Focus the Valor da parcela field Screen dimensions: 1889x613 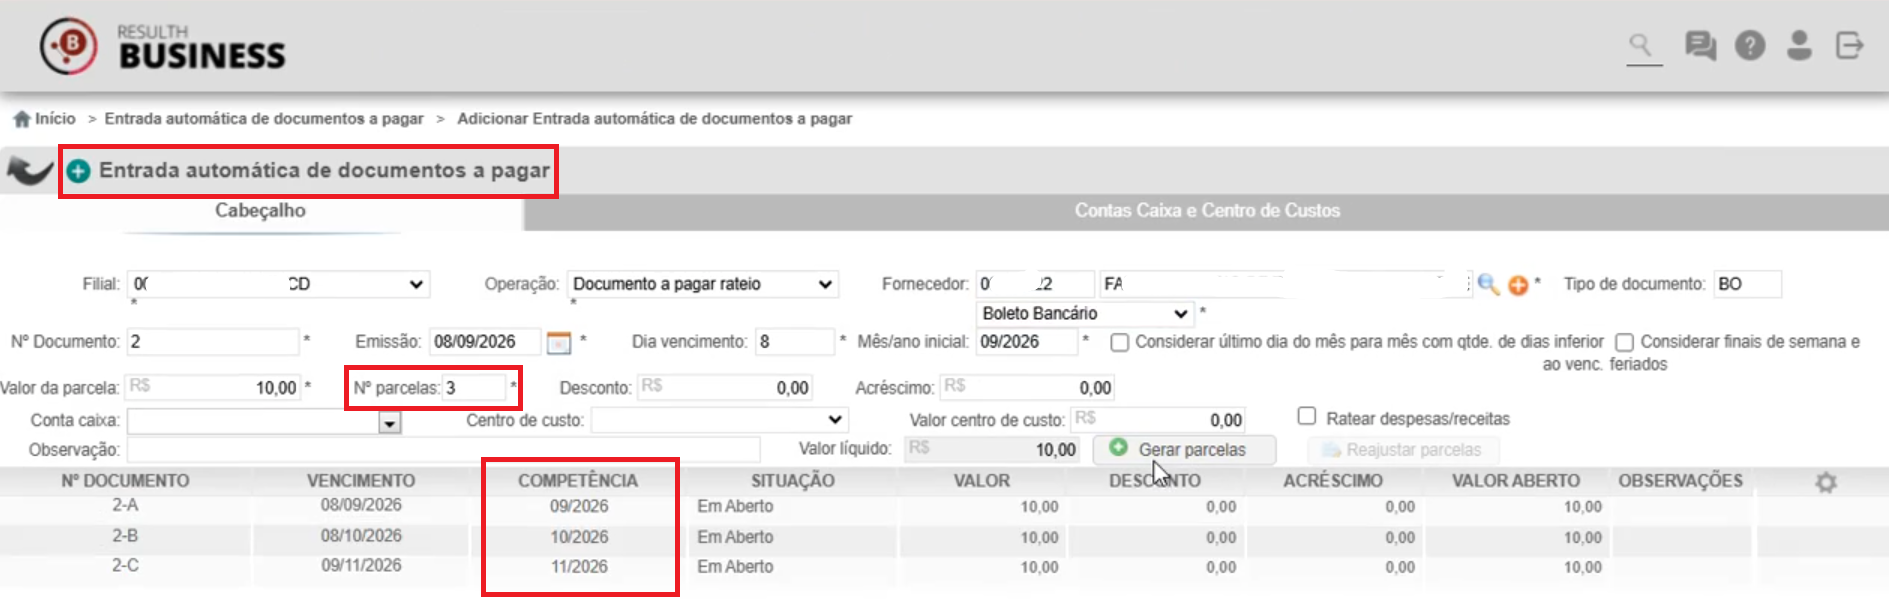tap(212, 388)
